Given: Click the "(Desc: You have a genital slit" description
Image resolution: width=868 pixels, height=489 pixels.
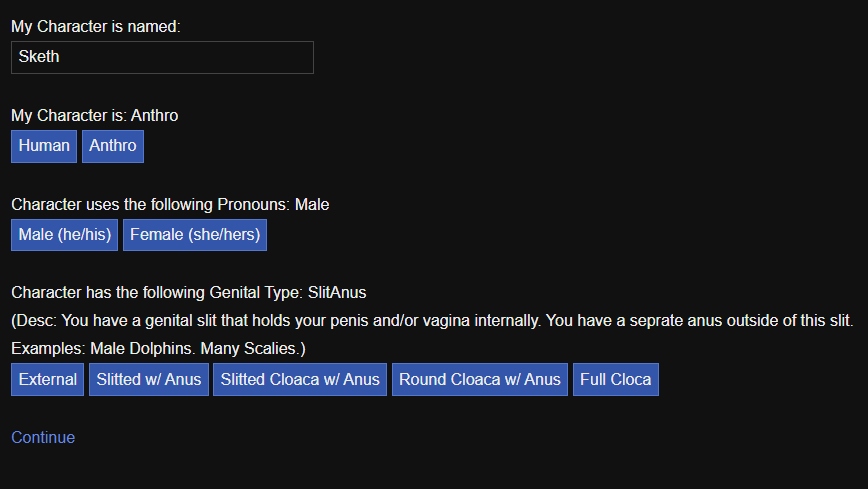Looking at the screenshot, I should 431,321.
